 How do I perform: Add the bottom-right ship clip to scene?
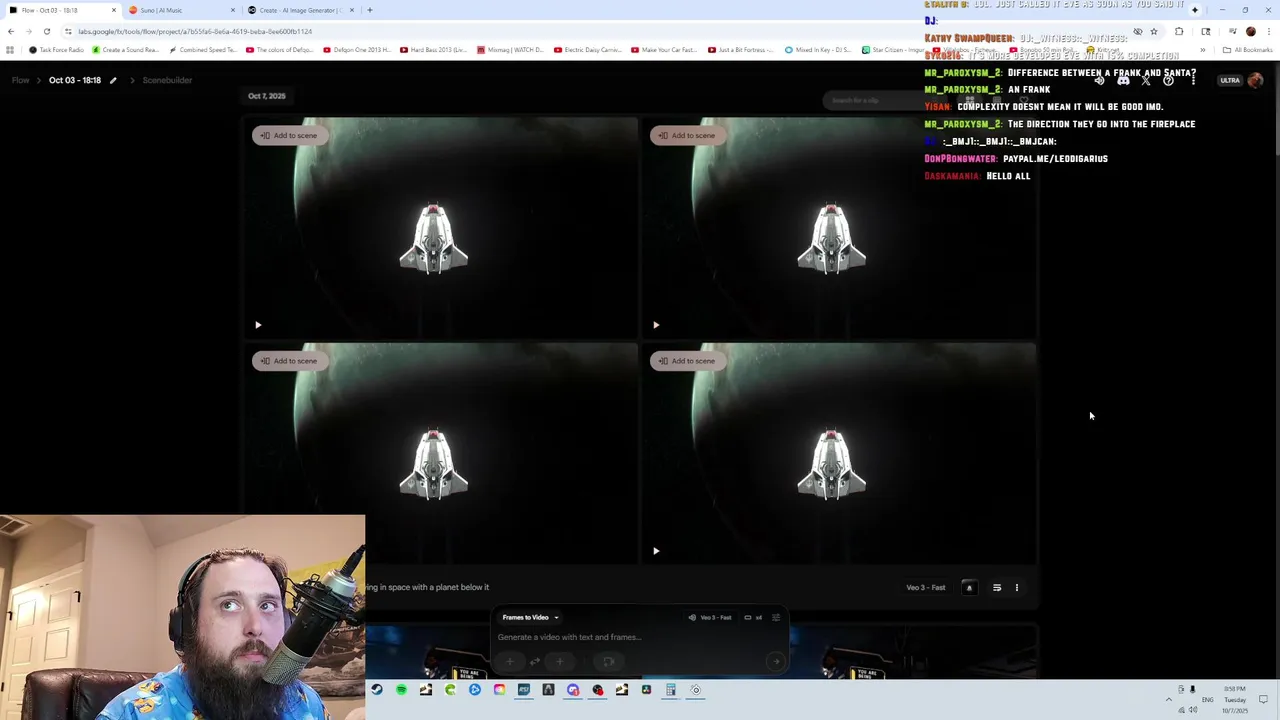pos(687,361)
